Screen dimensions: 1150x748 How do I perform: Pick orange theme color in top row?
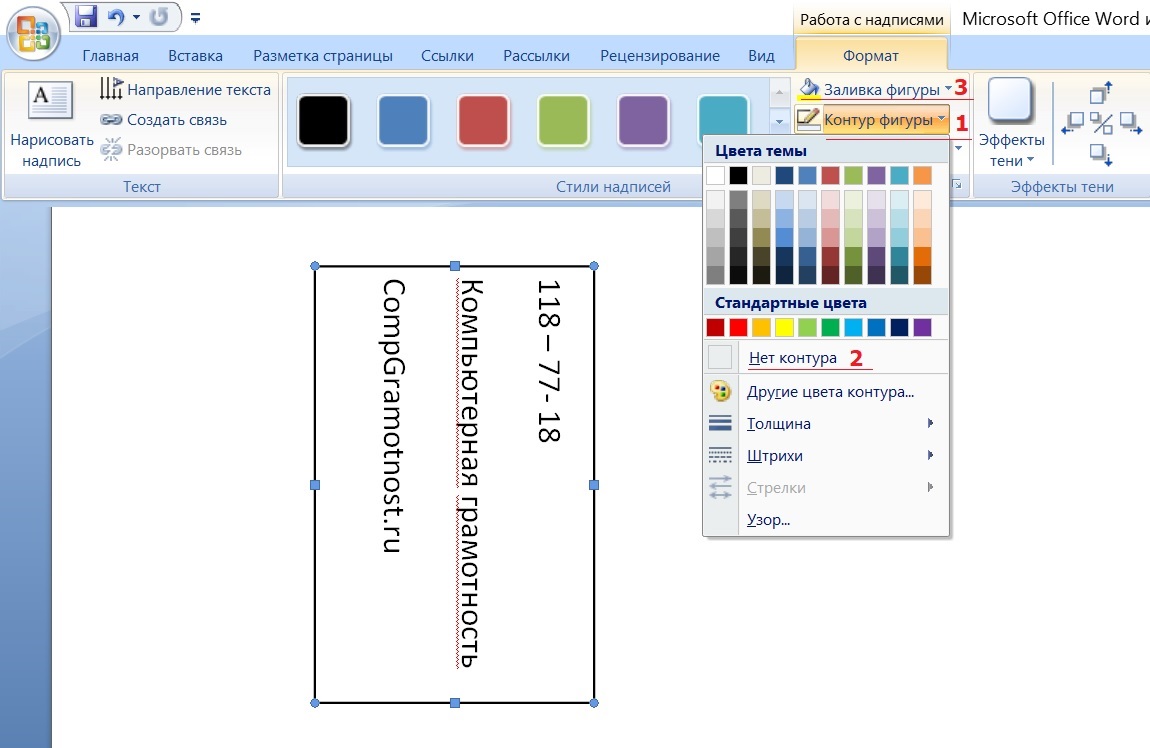pos(923,175)
